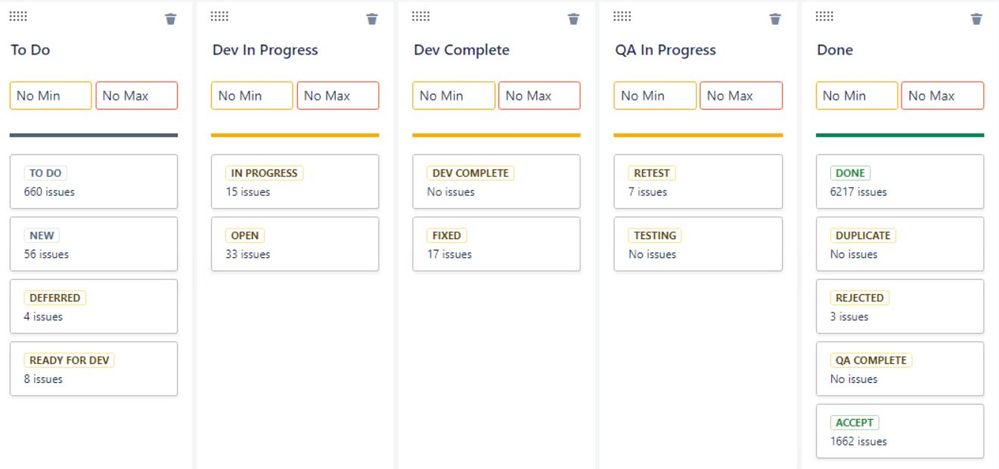Delete the Done column using trash icon

(x=976, y=19)
